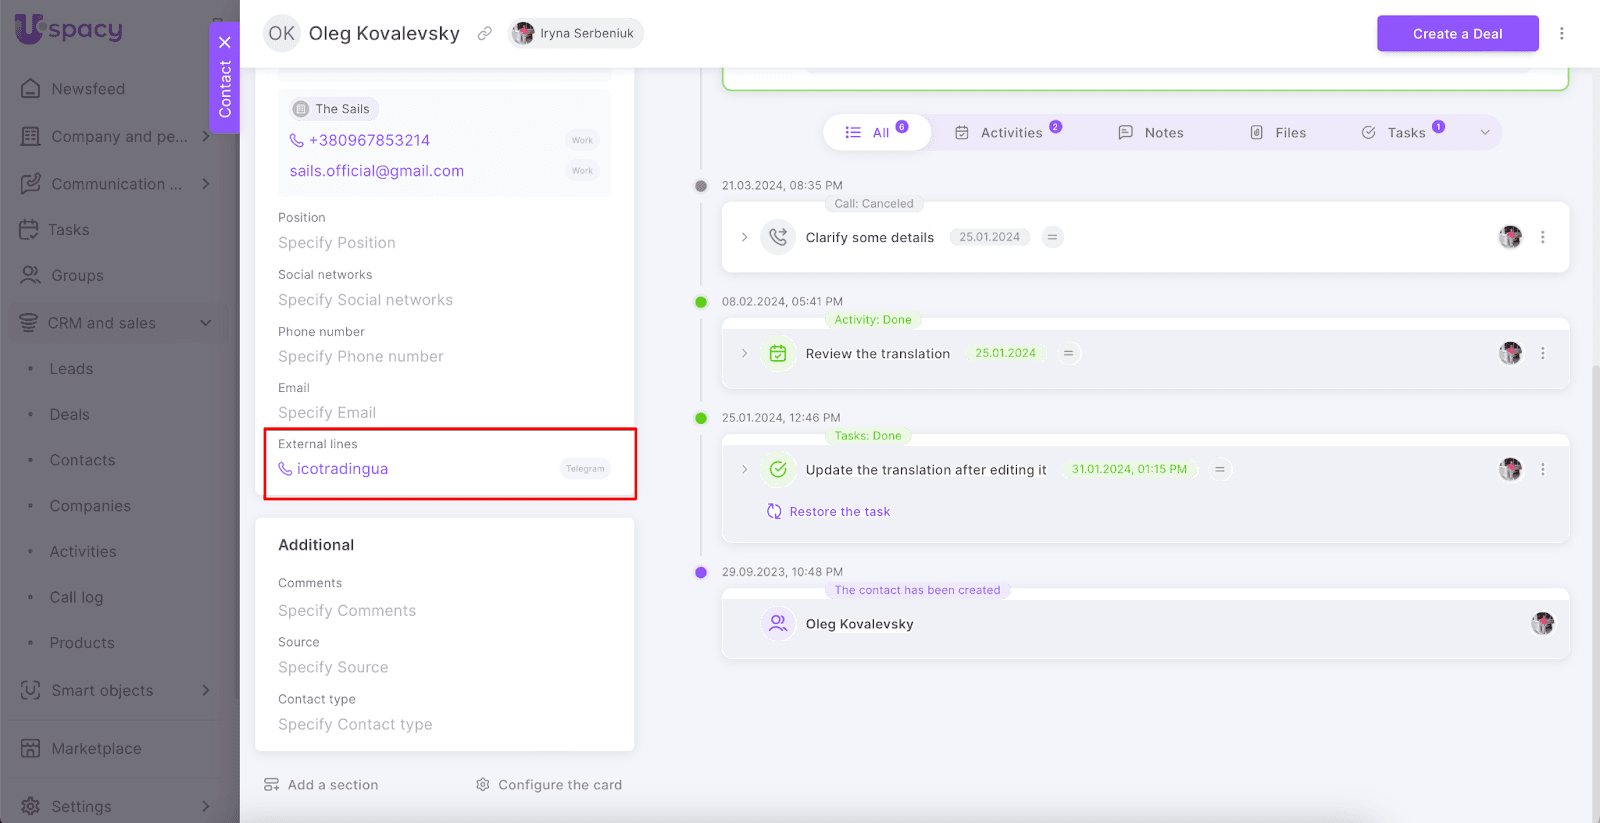
Task: Open the dropdown arrow after the Tasks tab
Action: click(1485, 133)
